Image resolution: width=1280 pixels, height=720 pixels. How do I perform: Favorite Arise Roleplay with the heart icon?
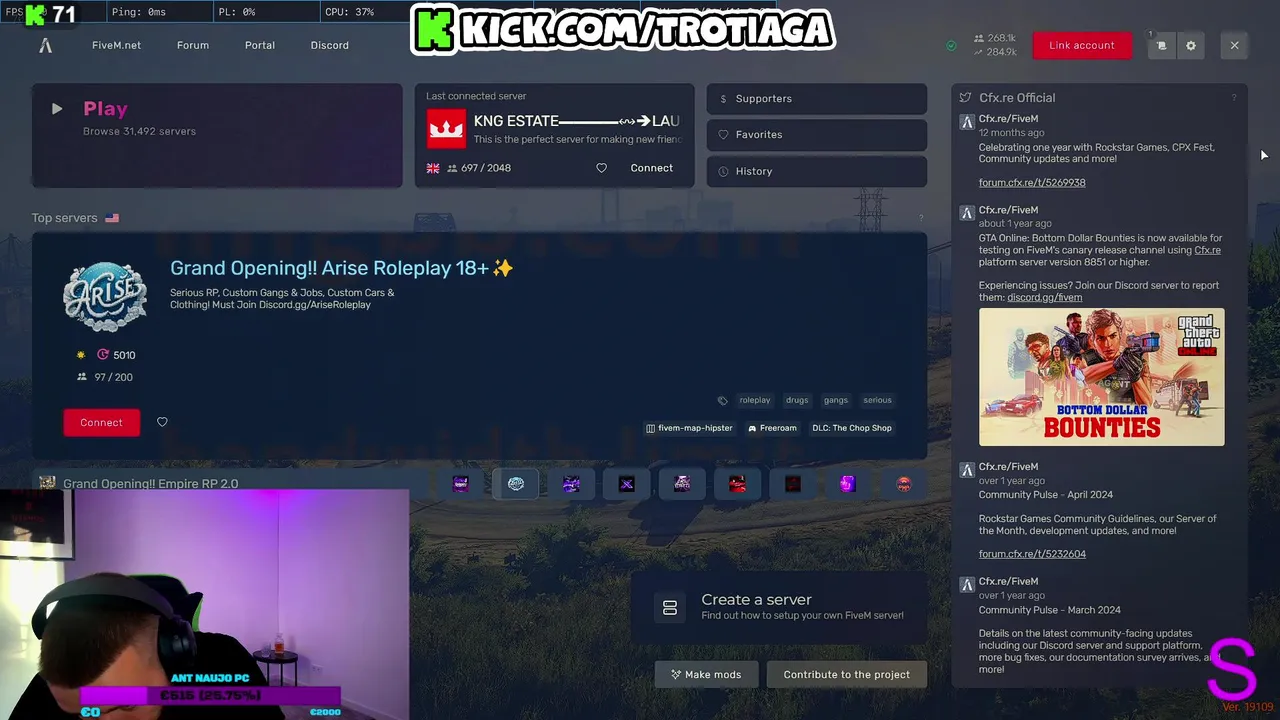[162, 422]
